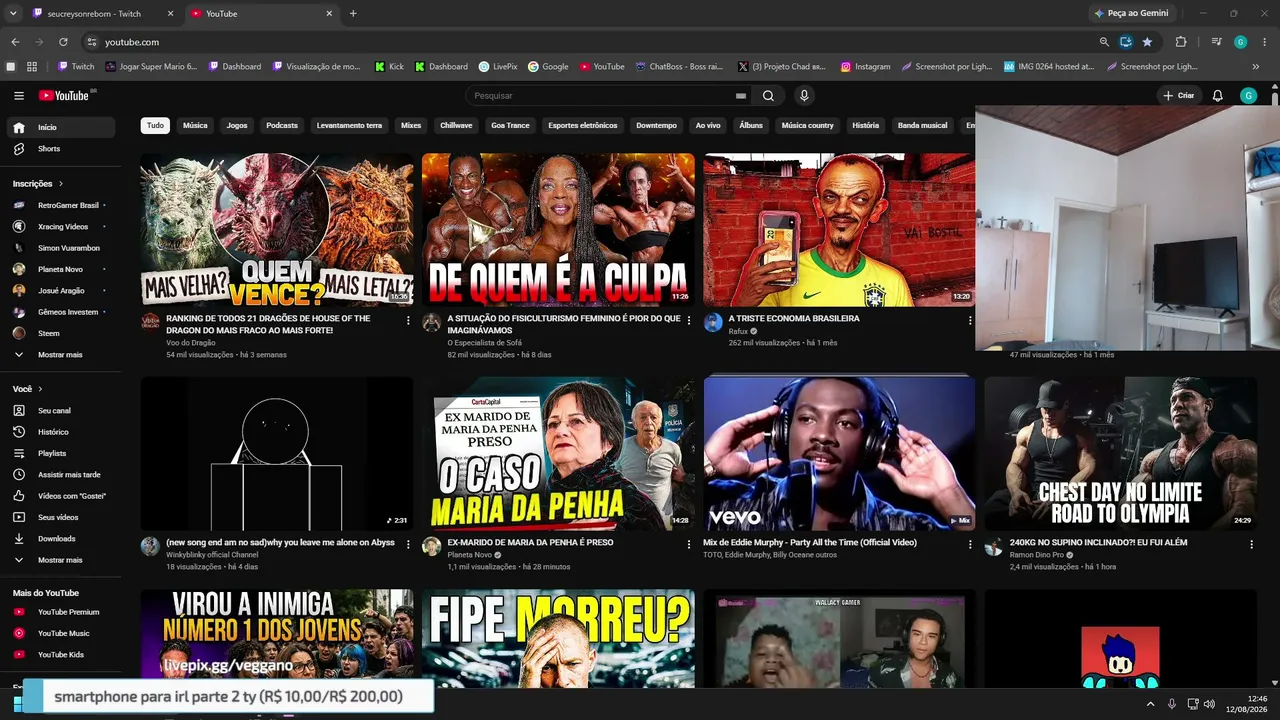Open options menu for Eddie Murphy mix

click(970, 545)
